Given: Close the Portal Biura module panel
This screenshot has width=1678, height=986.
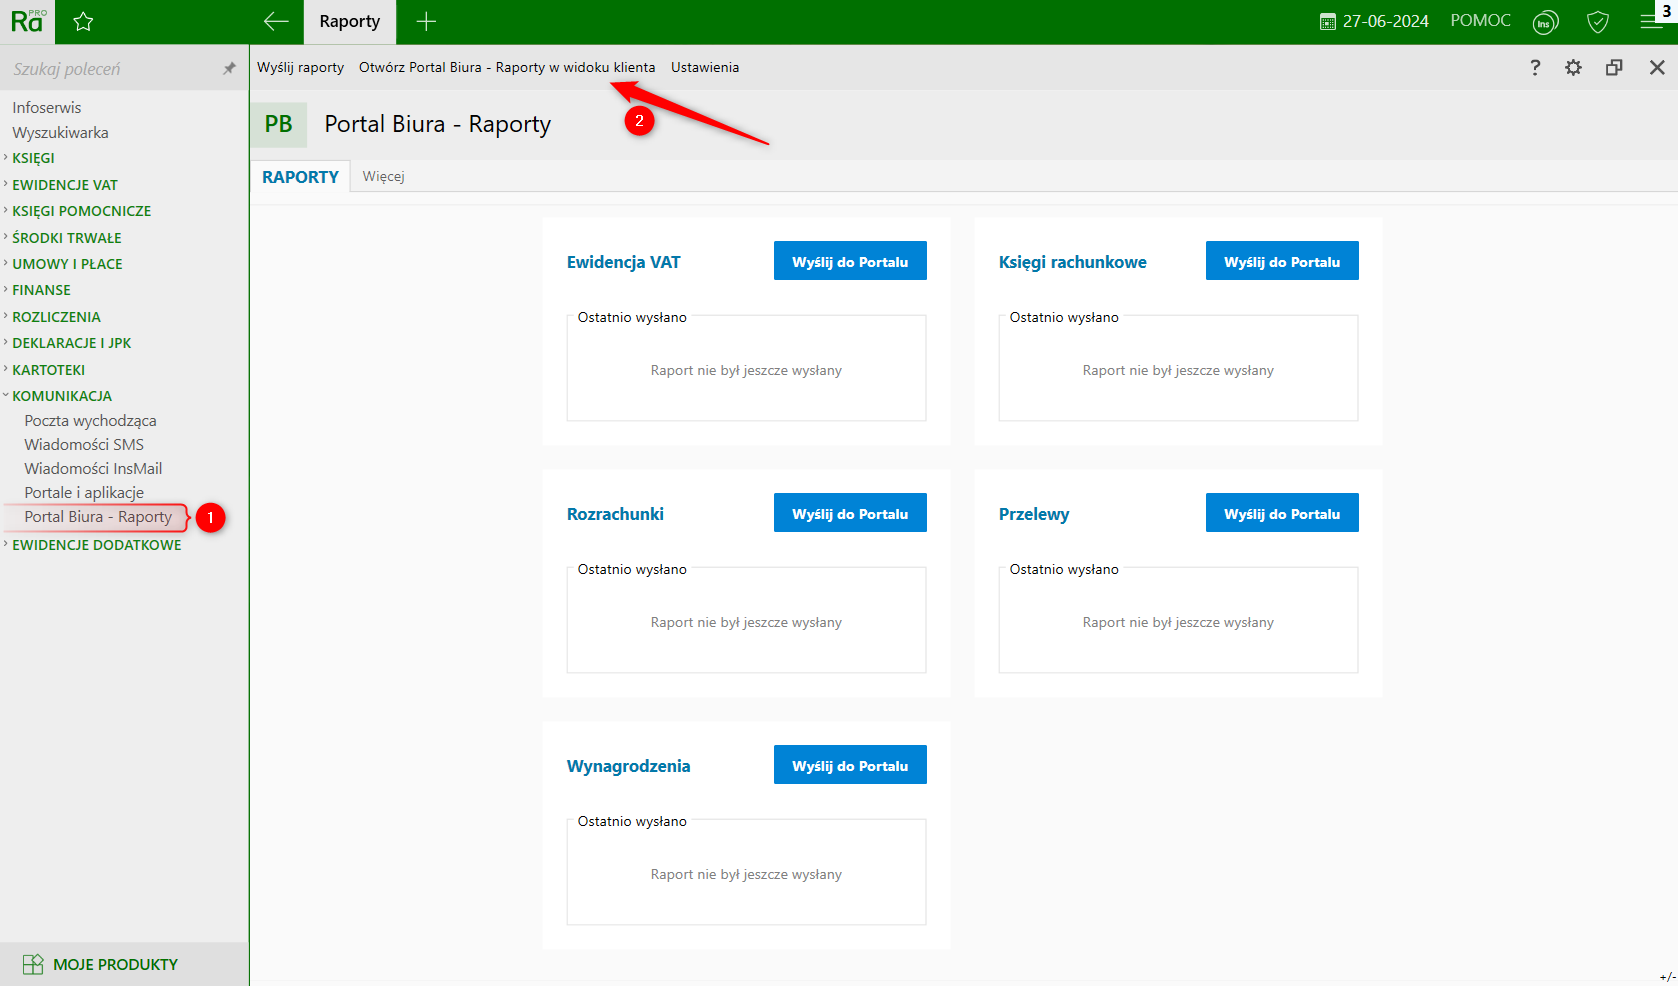Looking at the screenshot, I should coord(1657,67).
